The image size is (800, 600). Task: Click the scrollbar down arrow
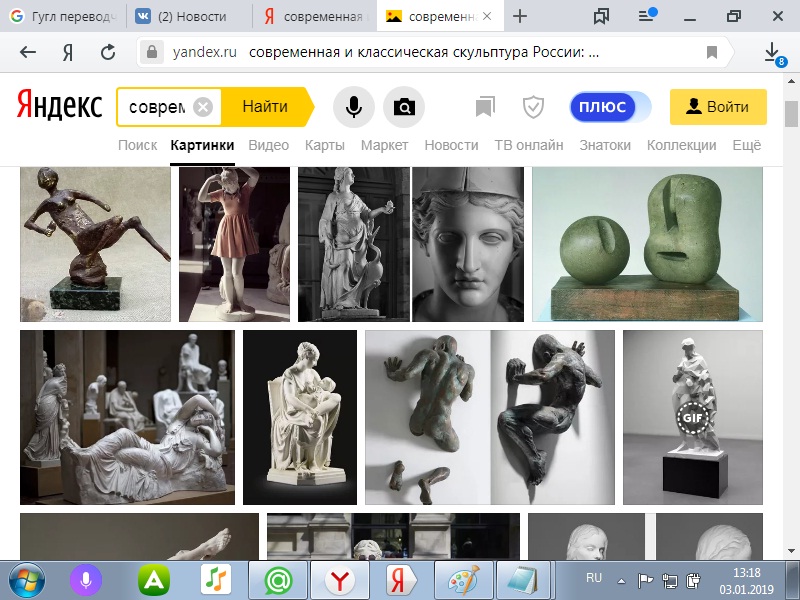[791, 551]
